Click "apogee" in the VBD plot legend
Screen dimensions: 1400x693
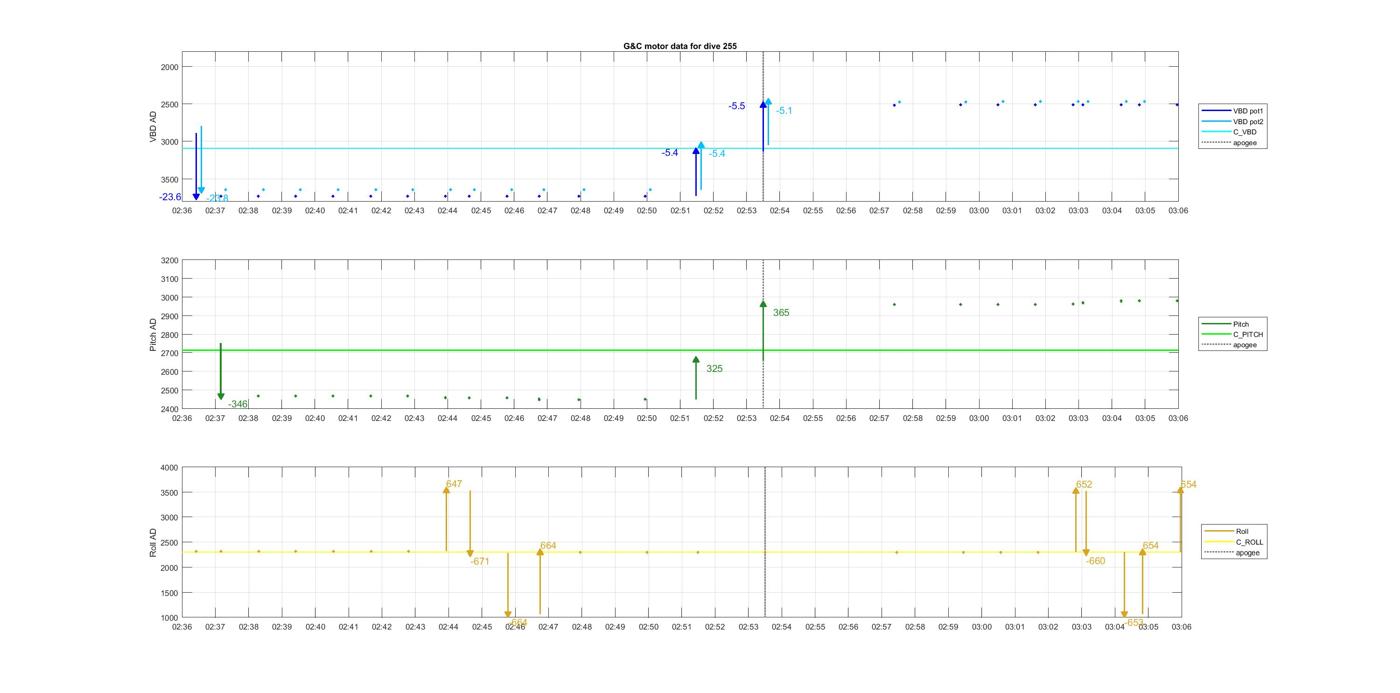(1230, 143)
